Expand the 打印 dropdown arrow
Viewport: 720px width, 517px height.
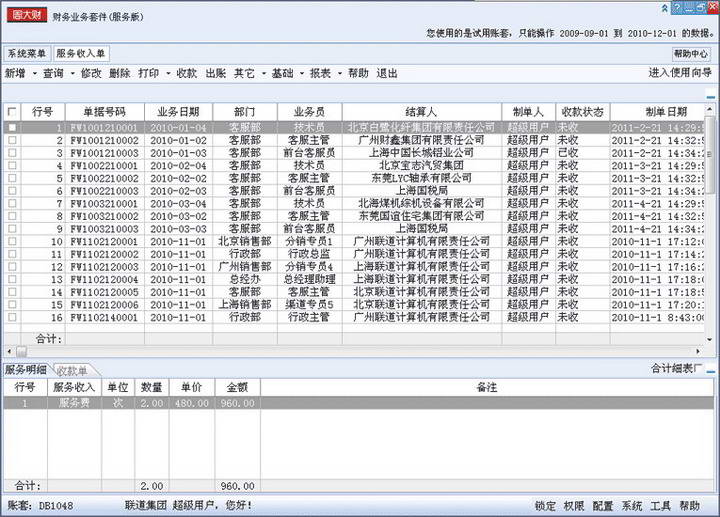168,74
